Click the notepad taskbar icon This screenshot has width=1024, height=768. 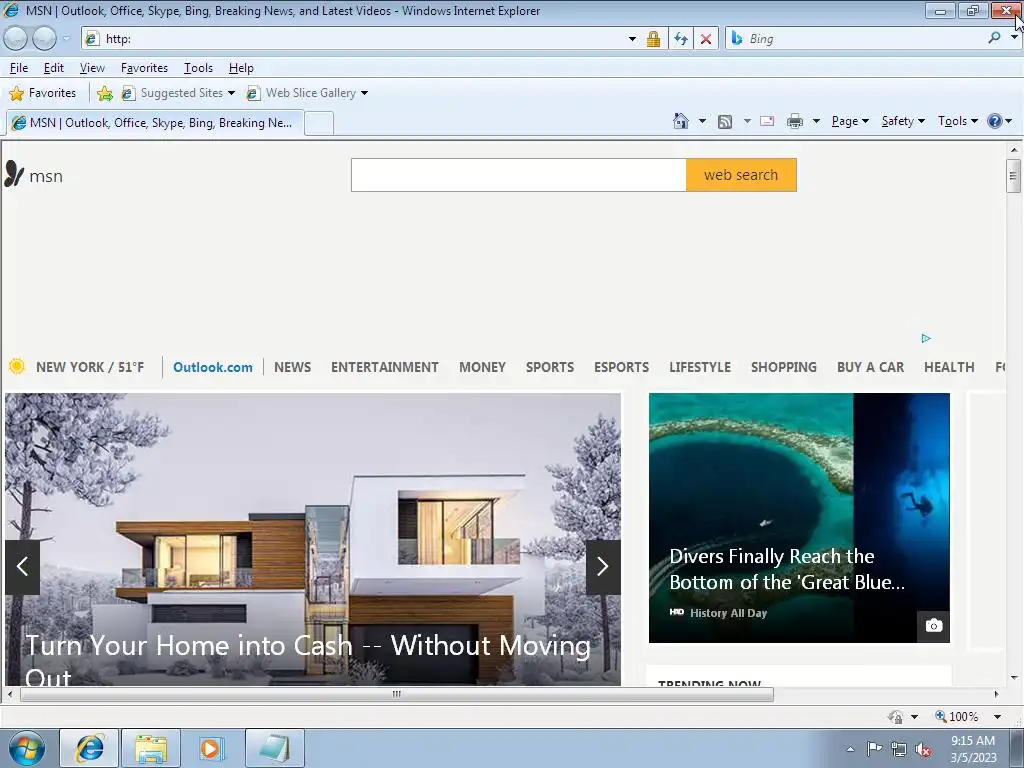click(274, 748)
